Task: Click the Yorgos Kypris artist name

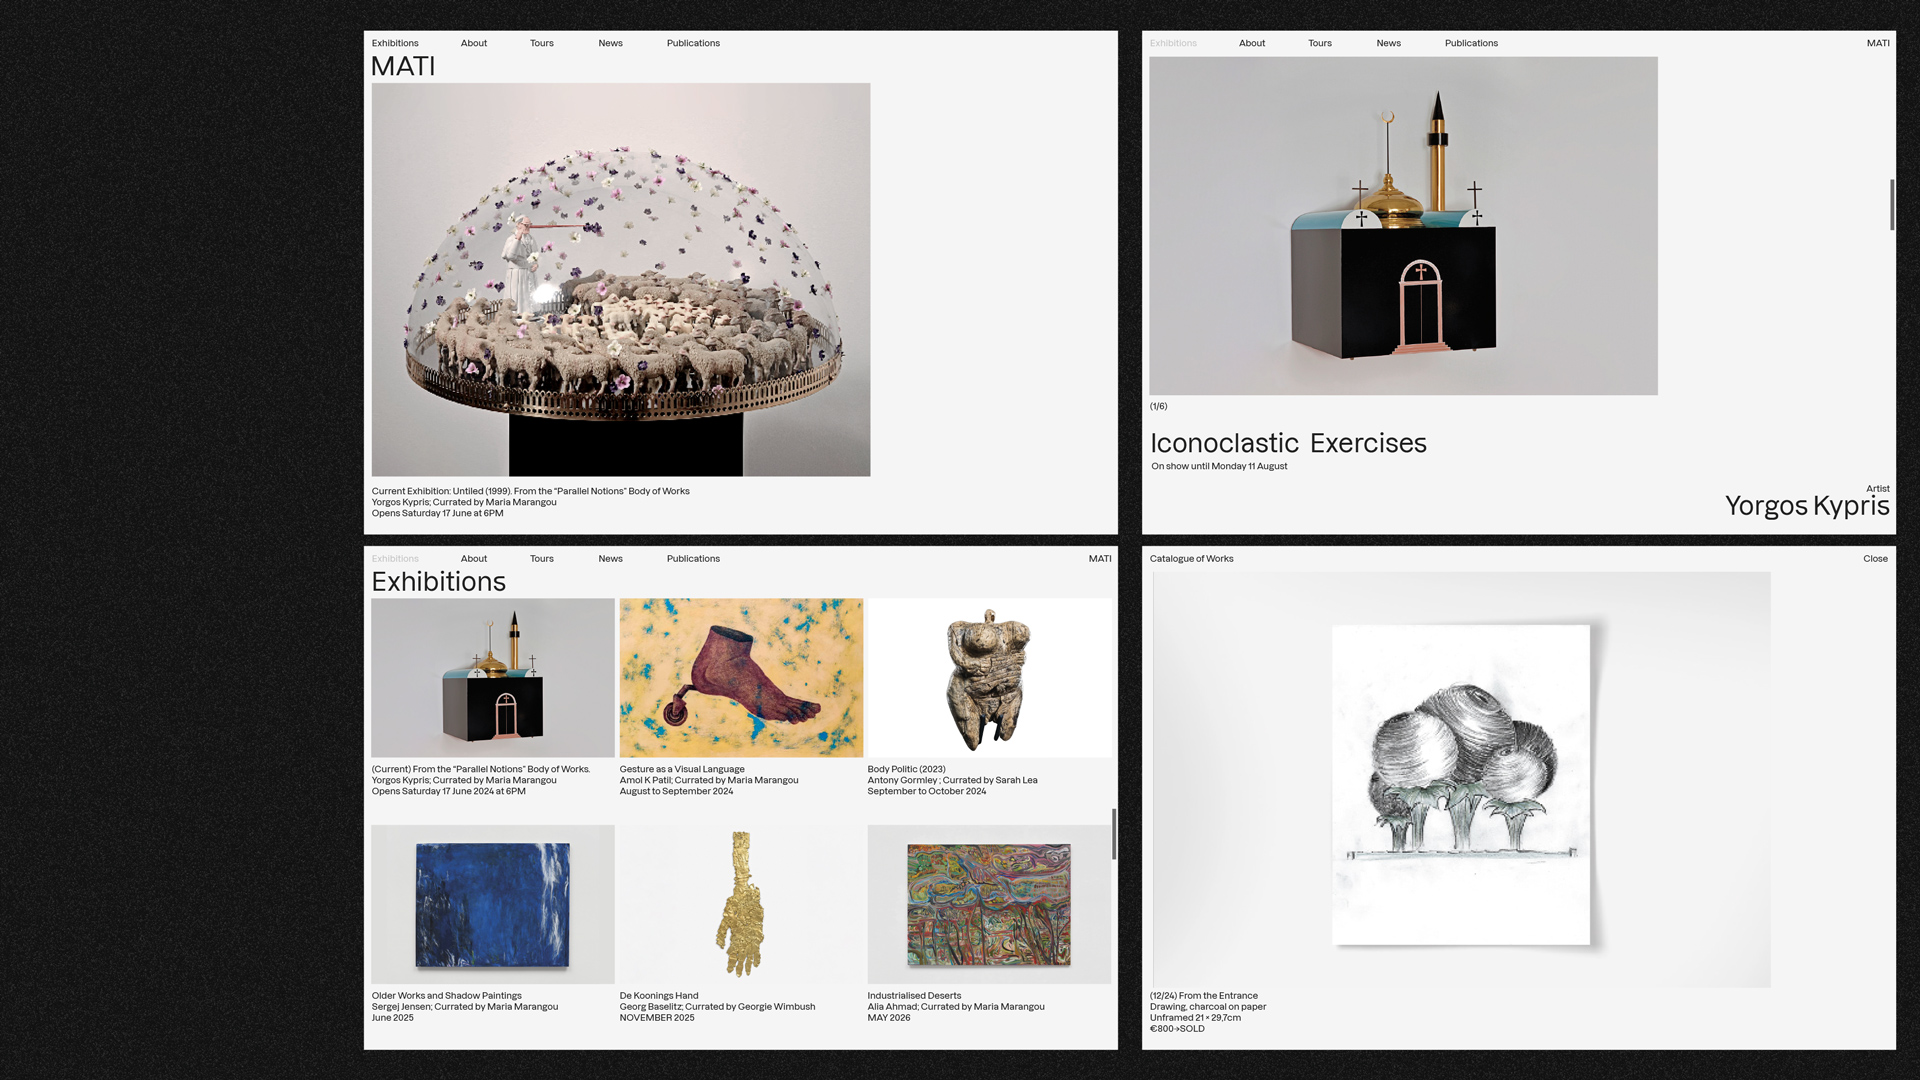Action: coord(1806,506)
